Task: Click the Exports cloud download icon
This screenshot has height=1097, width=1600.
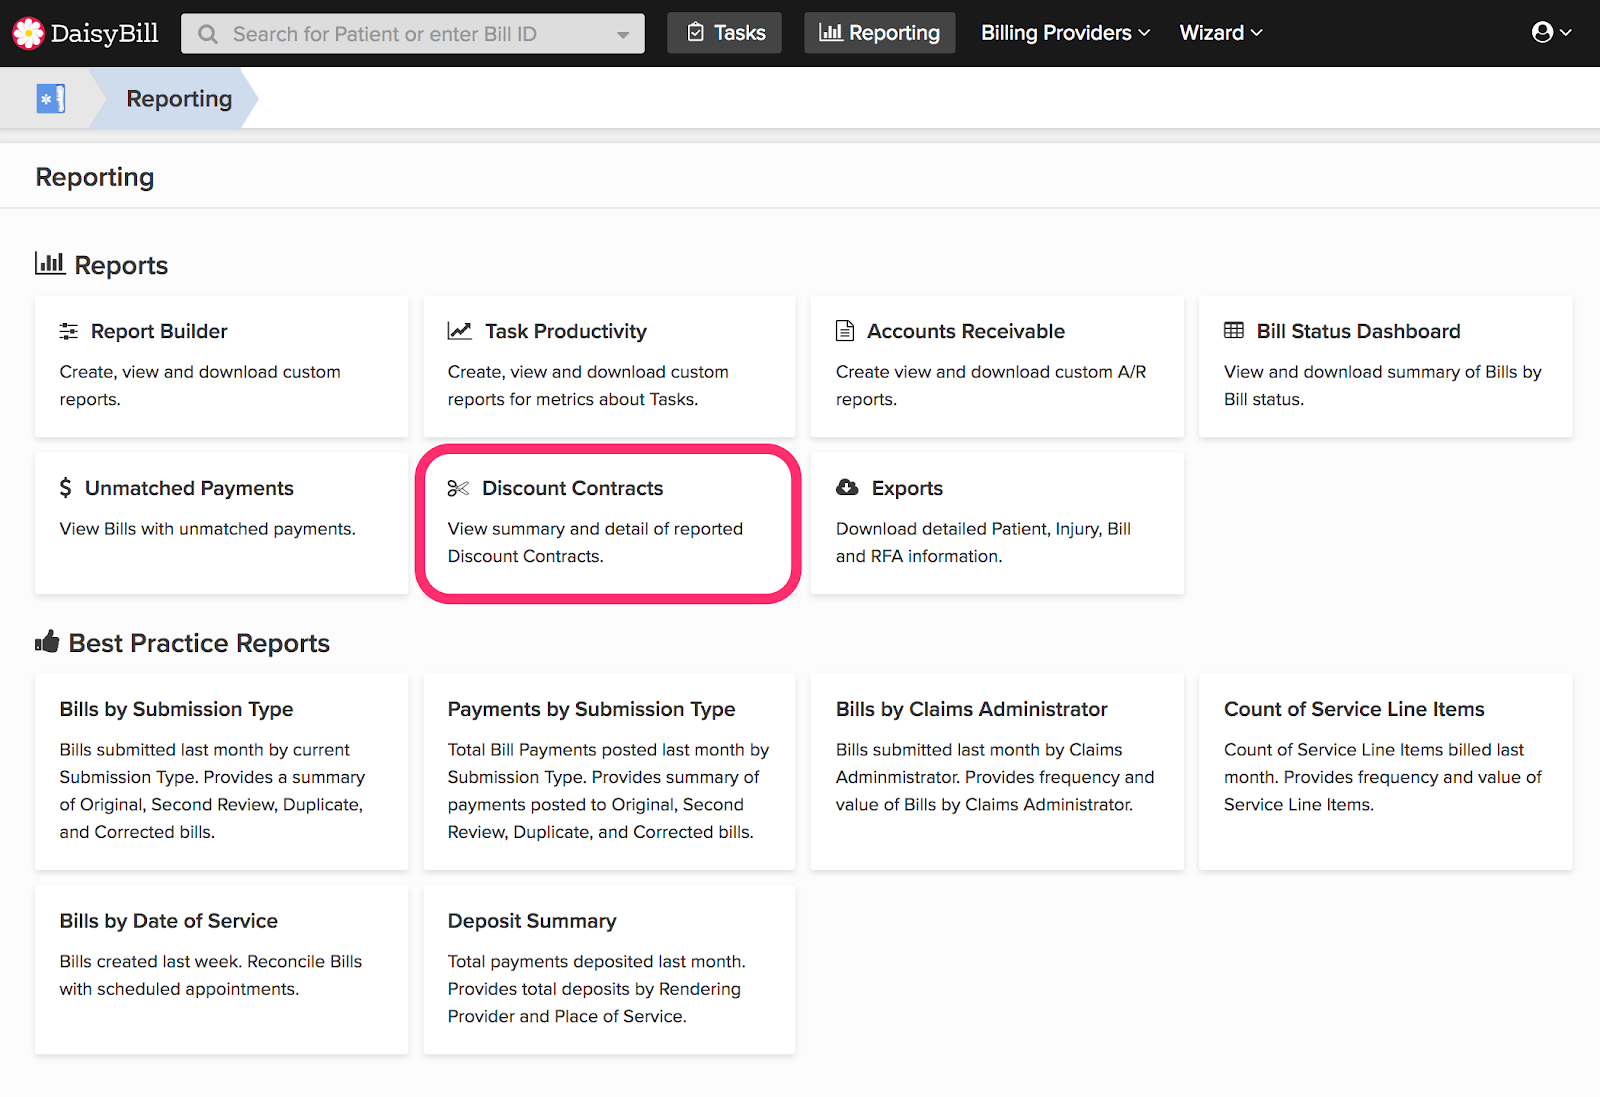Action: tap(847, 487)
